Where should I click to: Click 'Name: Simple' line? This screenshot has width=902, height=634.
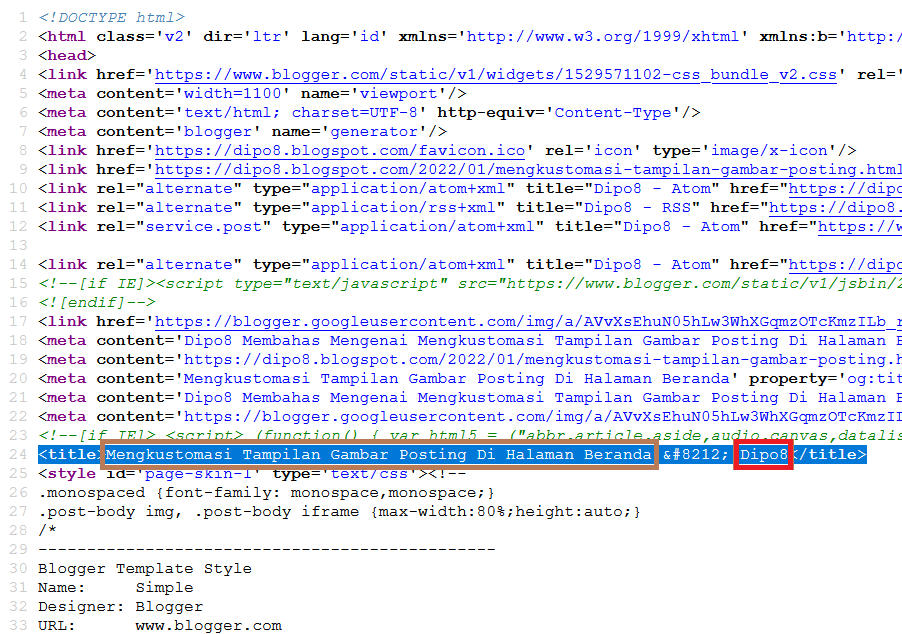click(116, 588)
